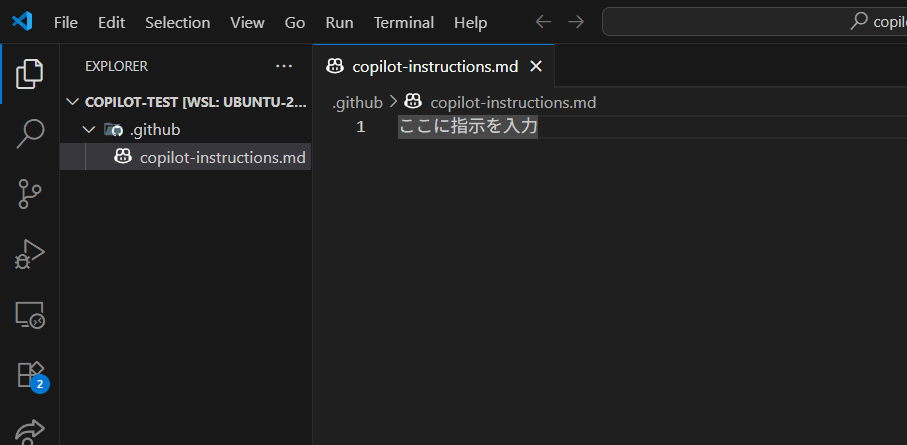Click the Copilot icon in the breadcrumb
This screenshot has width=907, height=445.
[x=413, y=102]
